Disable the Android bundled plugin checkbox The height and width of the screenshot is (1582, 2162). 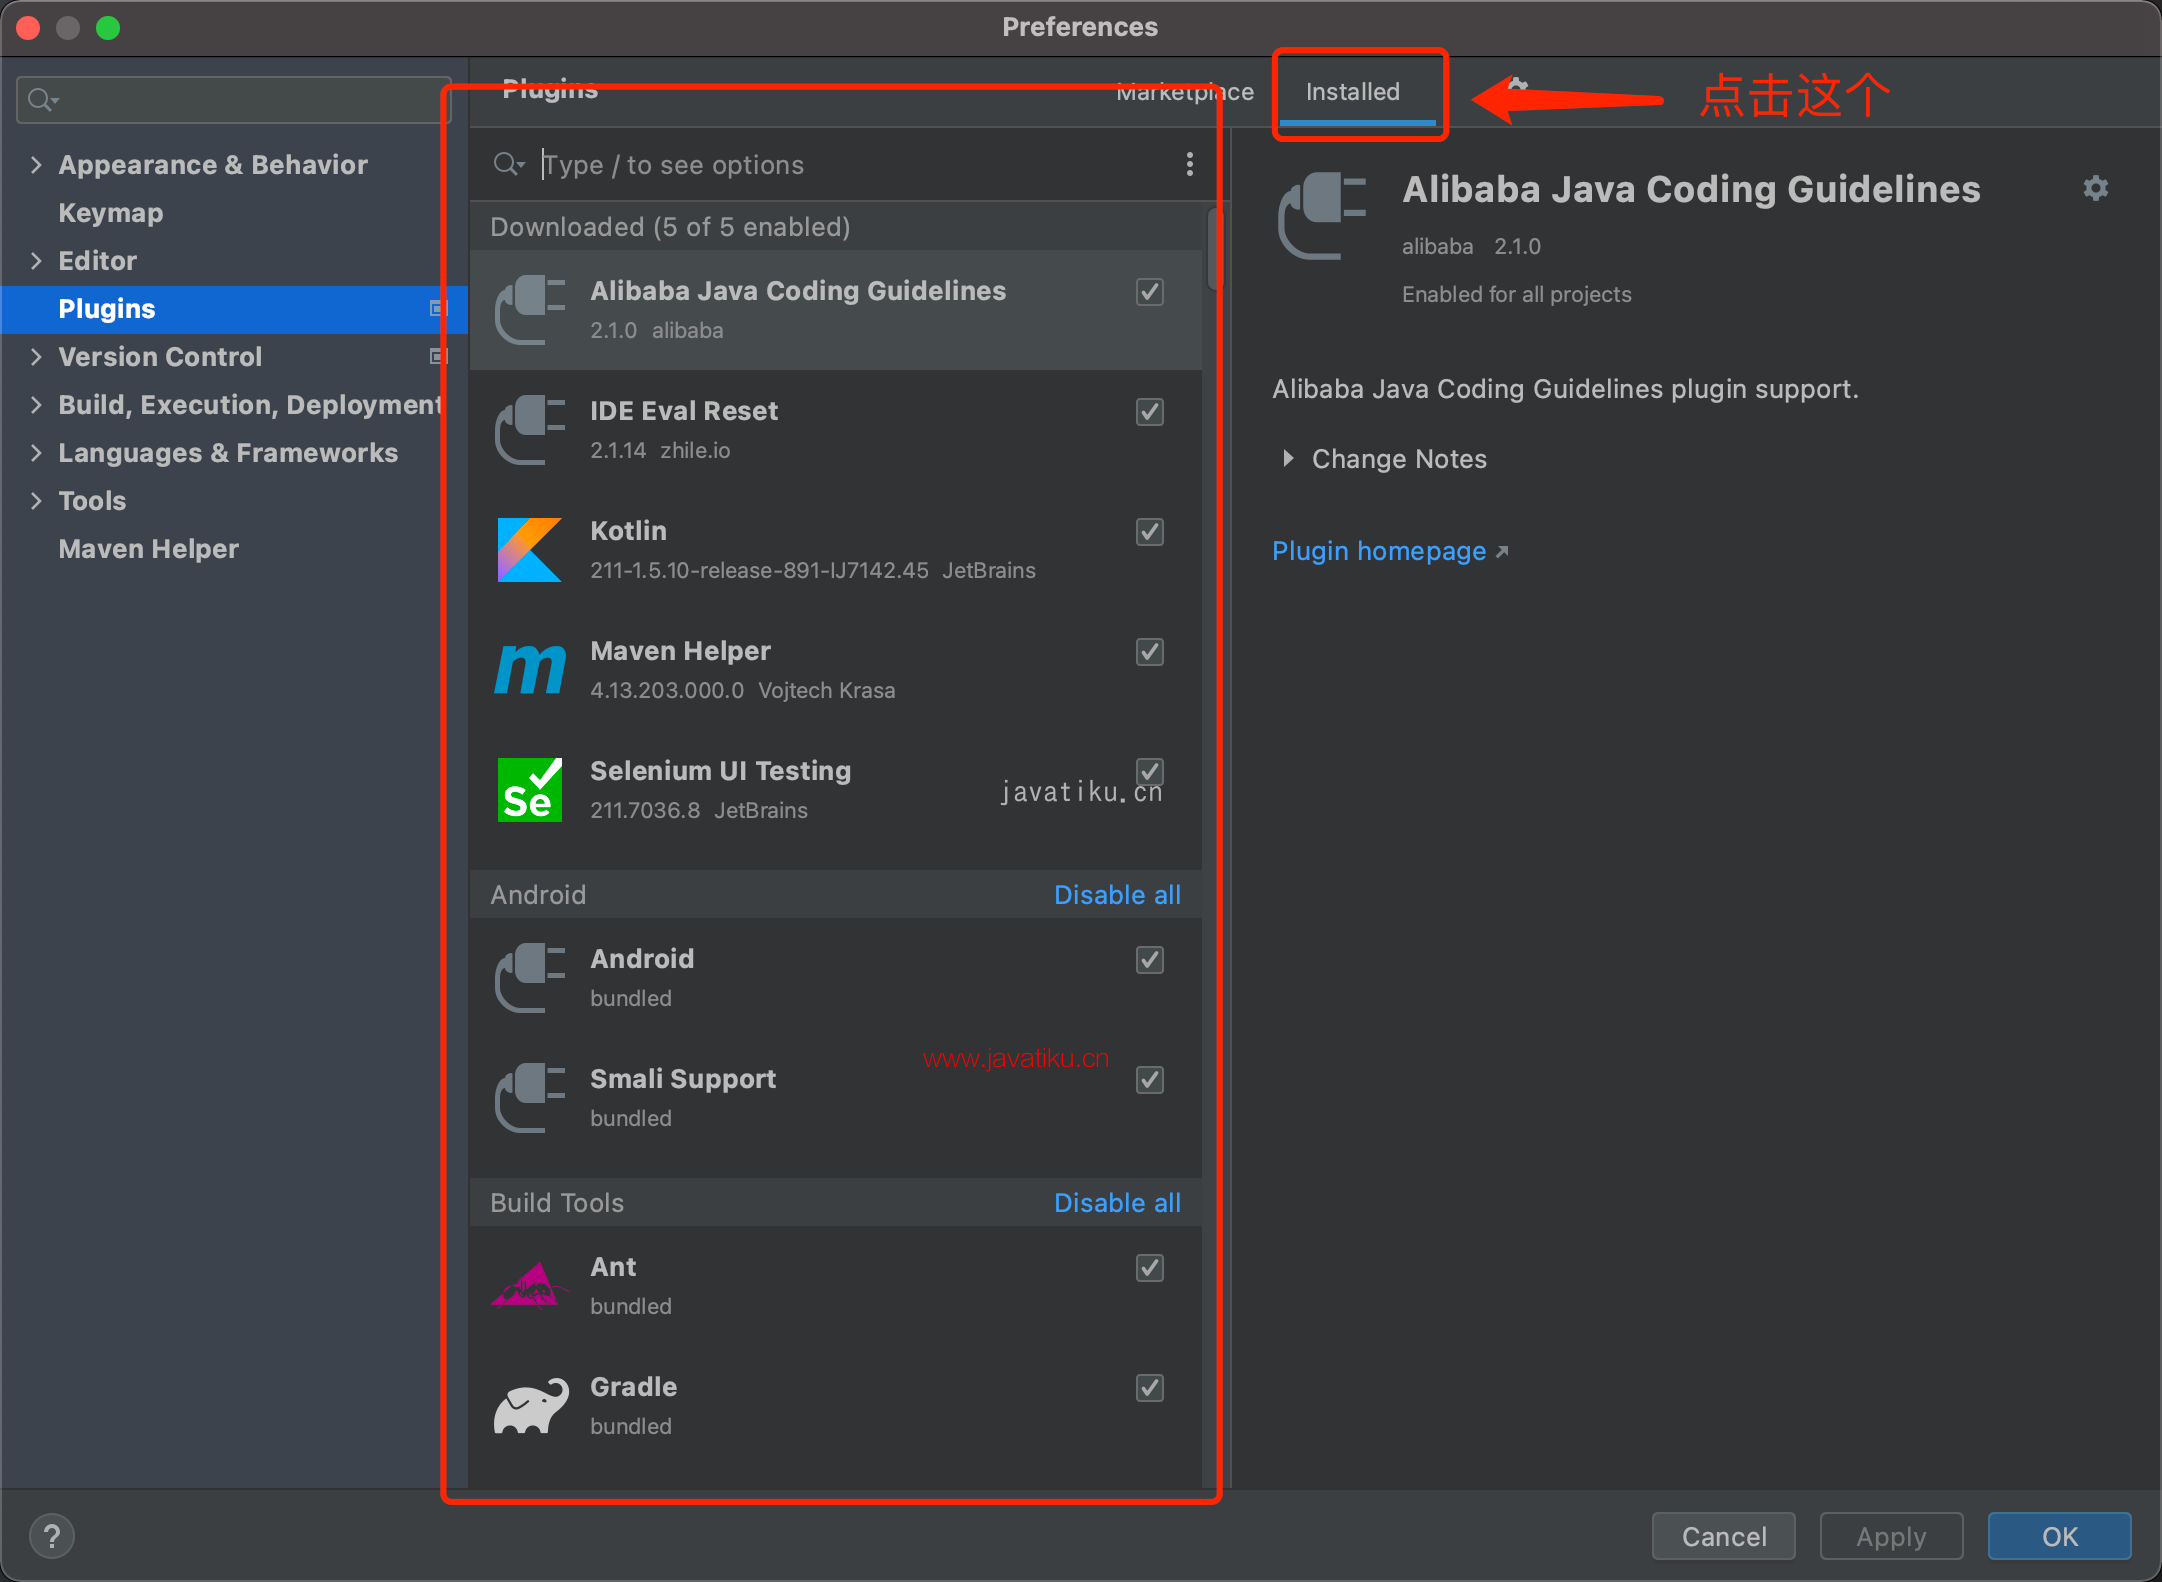click(1150, 959)
